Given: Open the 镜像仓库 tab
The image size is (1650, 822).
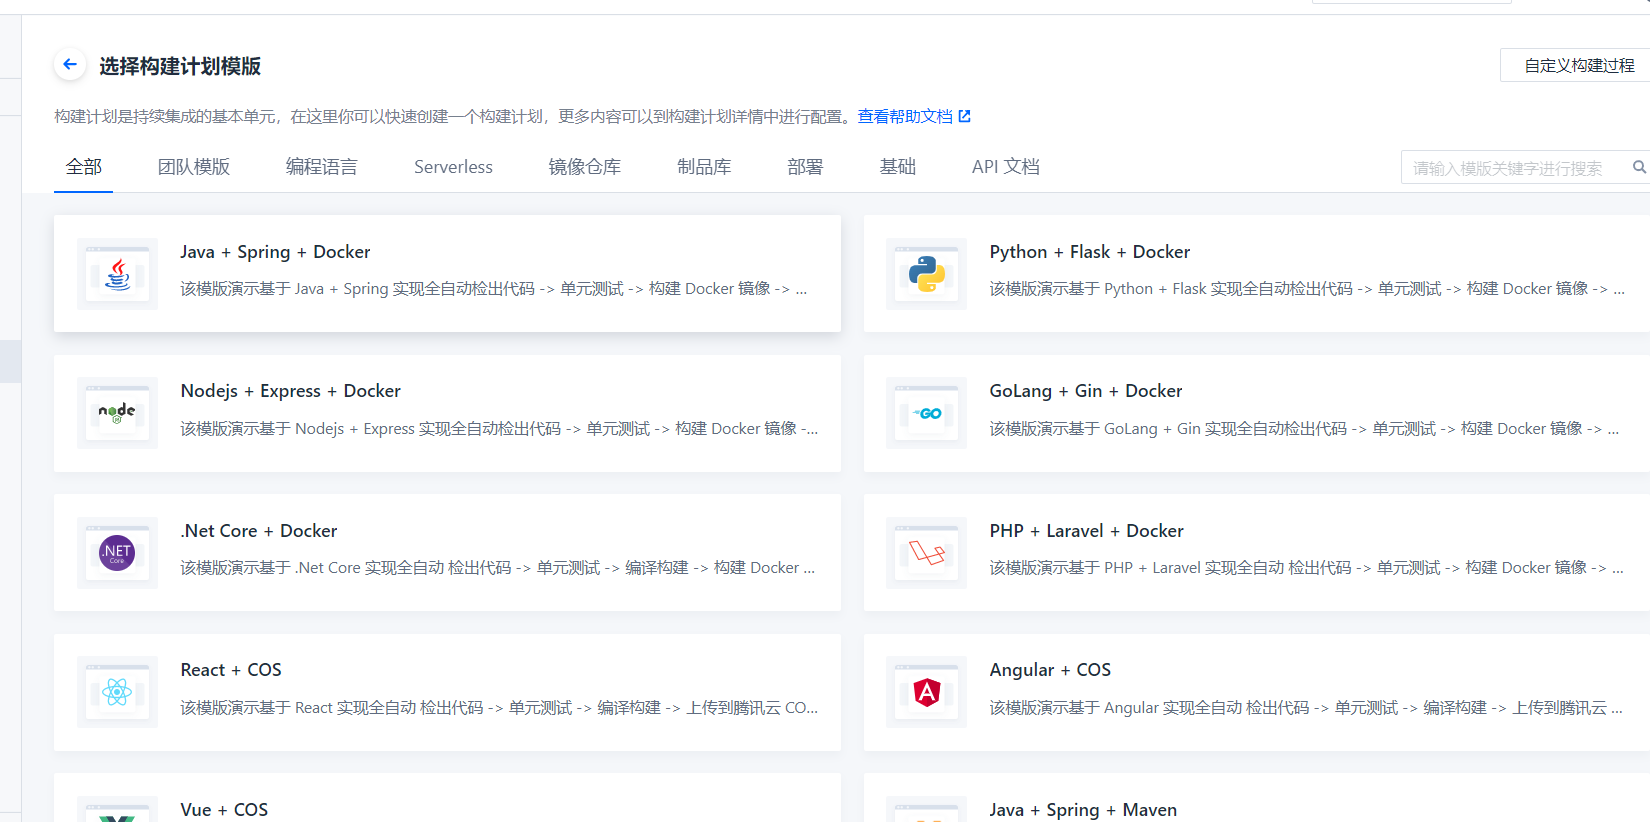Looking at the screenshot, I should coord(585,167).
